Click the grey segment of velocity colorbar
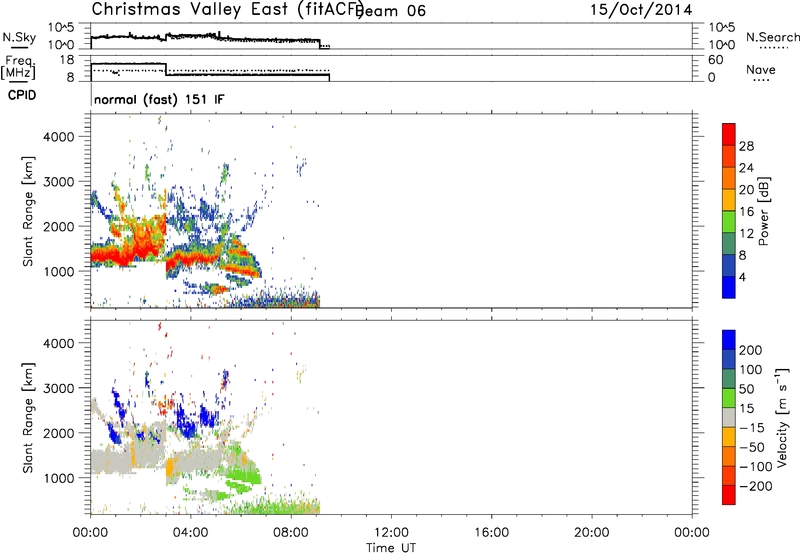Image resolution: width=800 pixels, height=554 pixels. coord(729,418)
